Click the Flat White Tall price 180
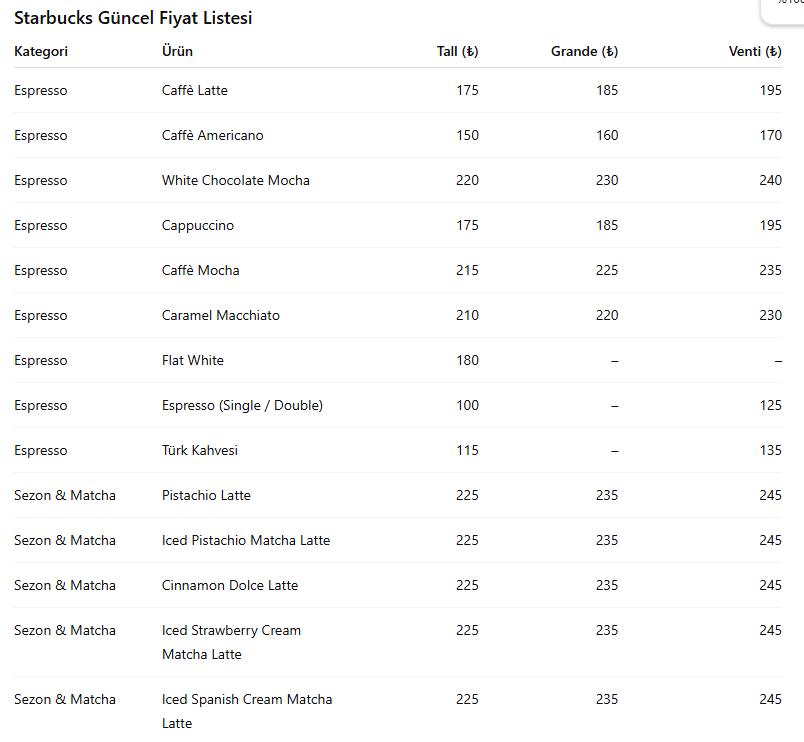The height and width of the screenshot is (742, 804). pyautogui.click(x=467, y=361)
